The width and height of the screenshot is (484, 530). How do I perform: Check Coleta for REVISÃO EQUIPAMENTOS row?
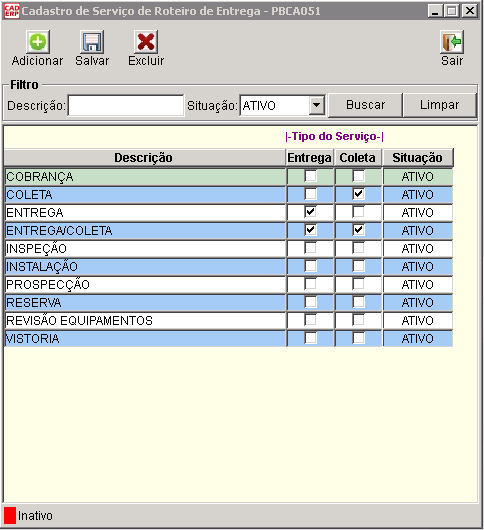coord(358,320)
